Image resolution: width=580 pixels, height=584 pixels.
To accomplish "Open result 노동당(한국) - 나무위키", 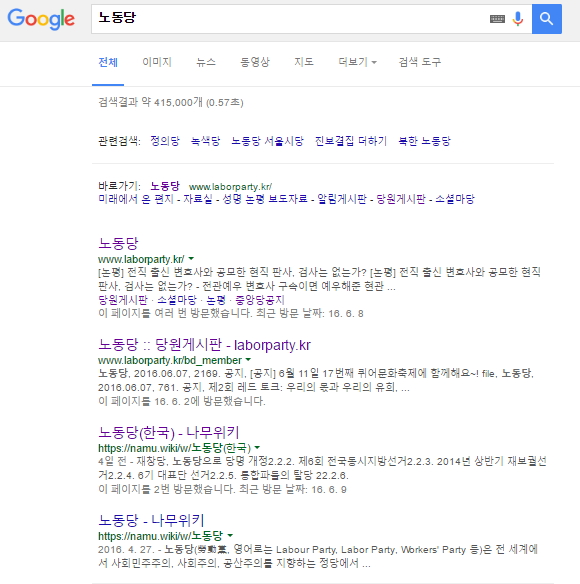I will tap(169, 432).
